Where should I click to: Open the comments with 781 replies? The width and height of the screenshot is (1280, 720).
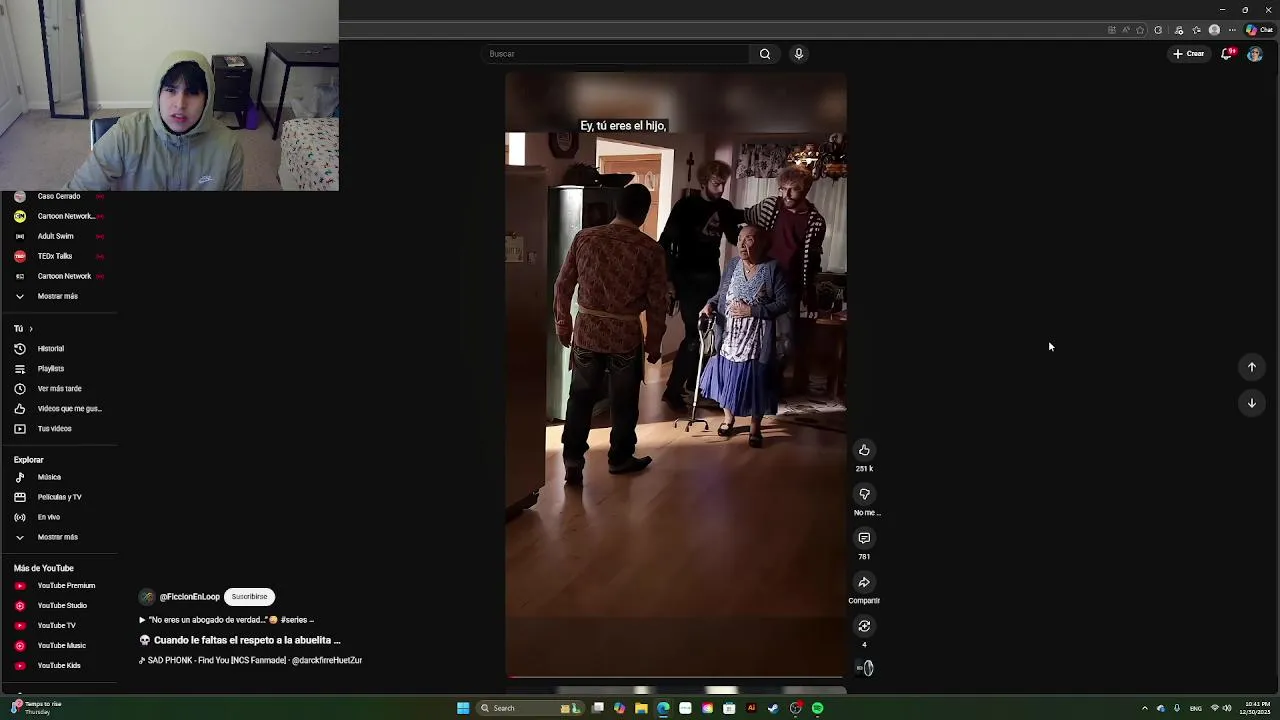[864, 538]
